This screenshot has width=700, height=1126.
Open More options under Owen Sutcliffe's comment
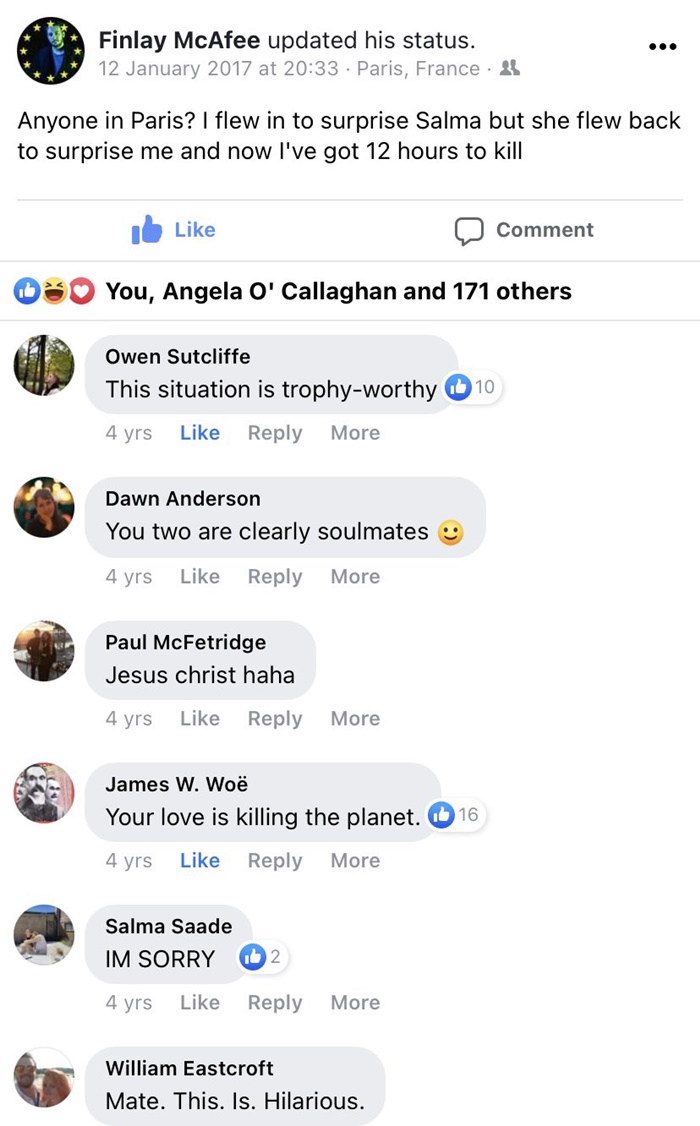coord(355,433)
